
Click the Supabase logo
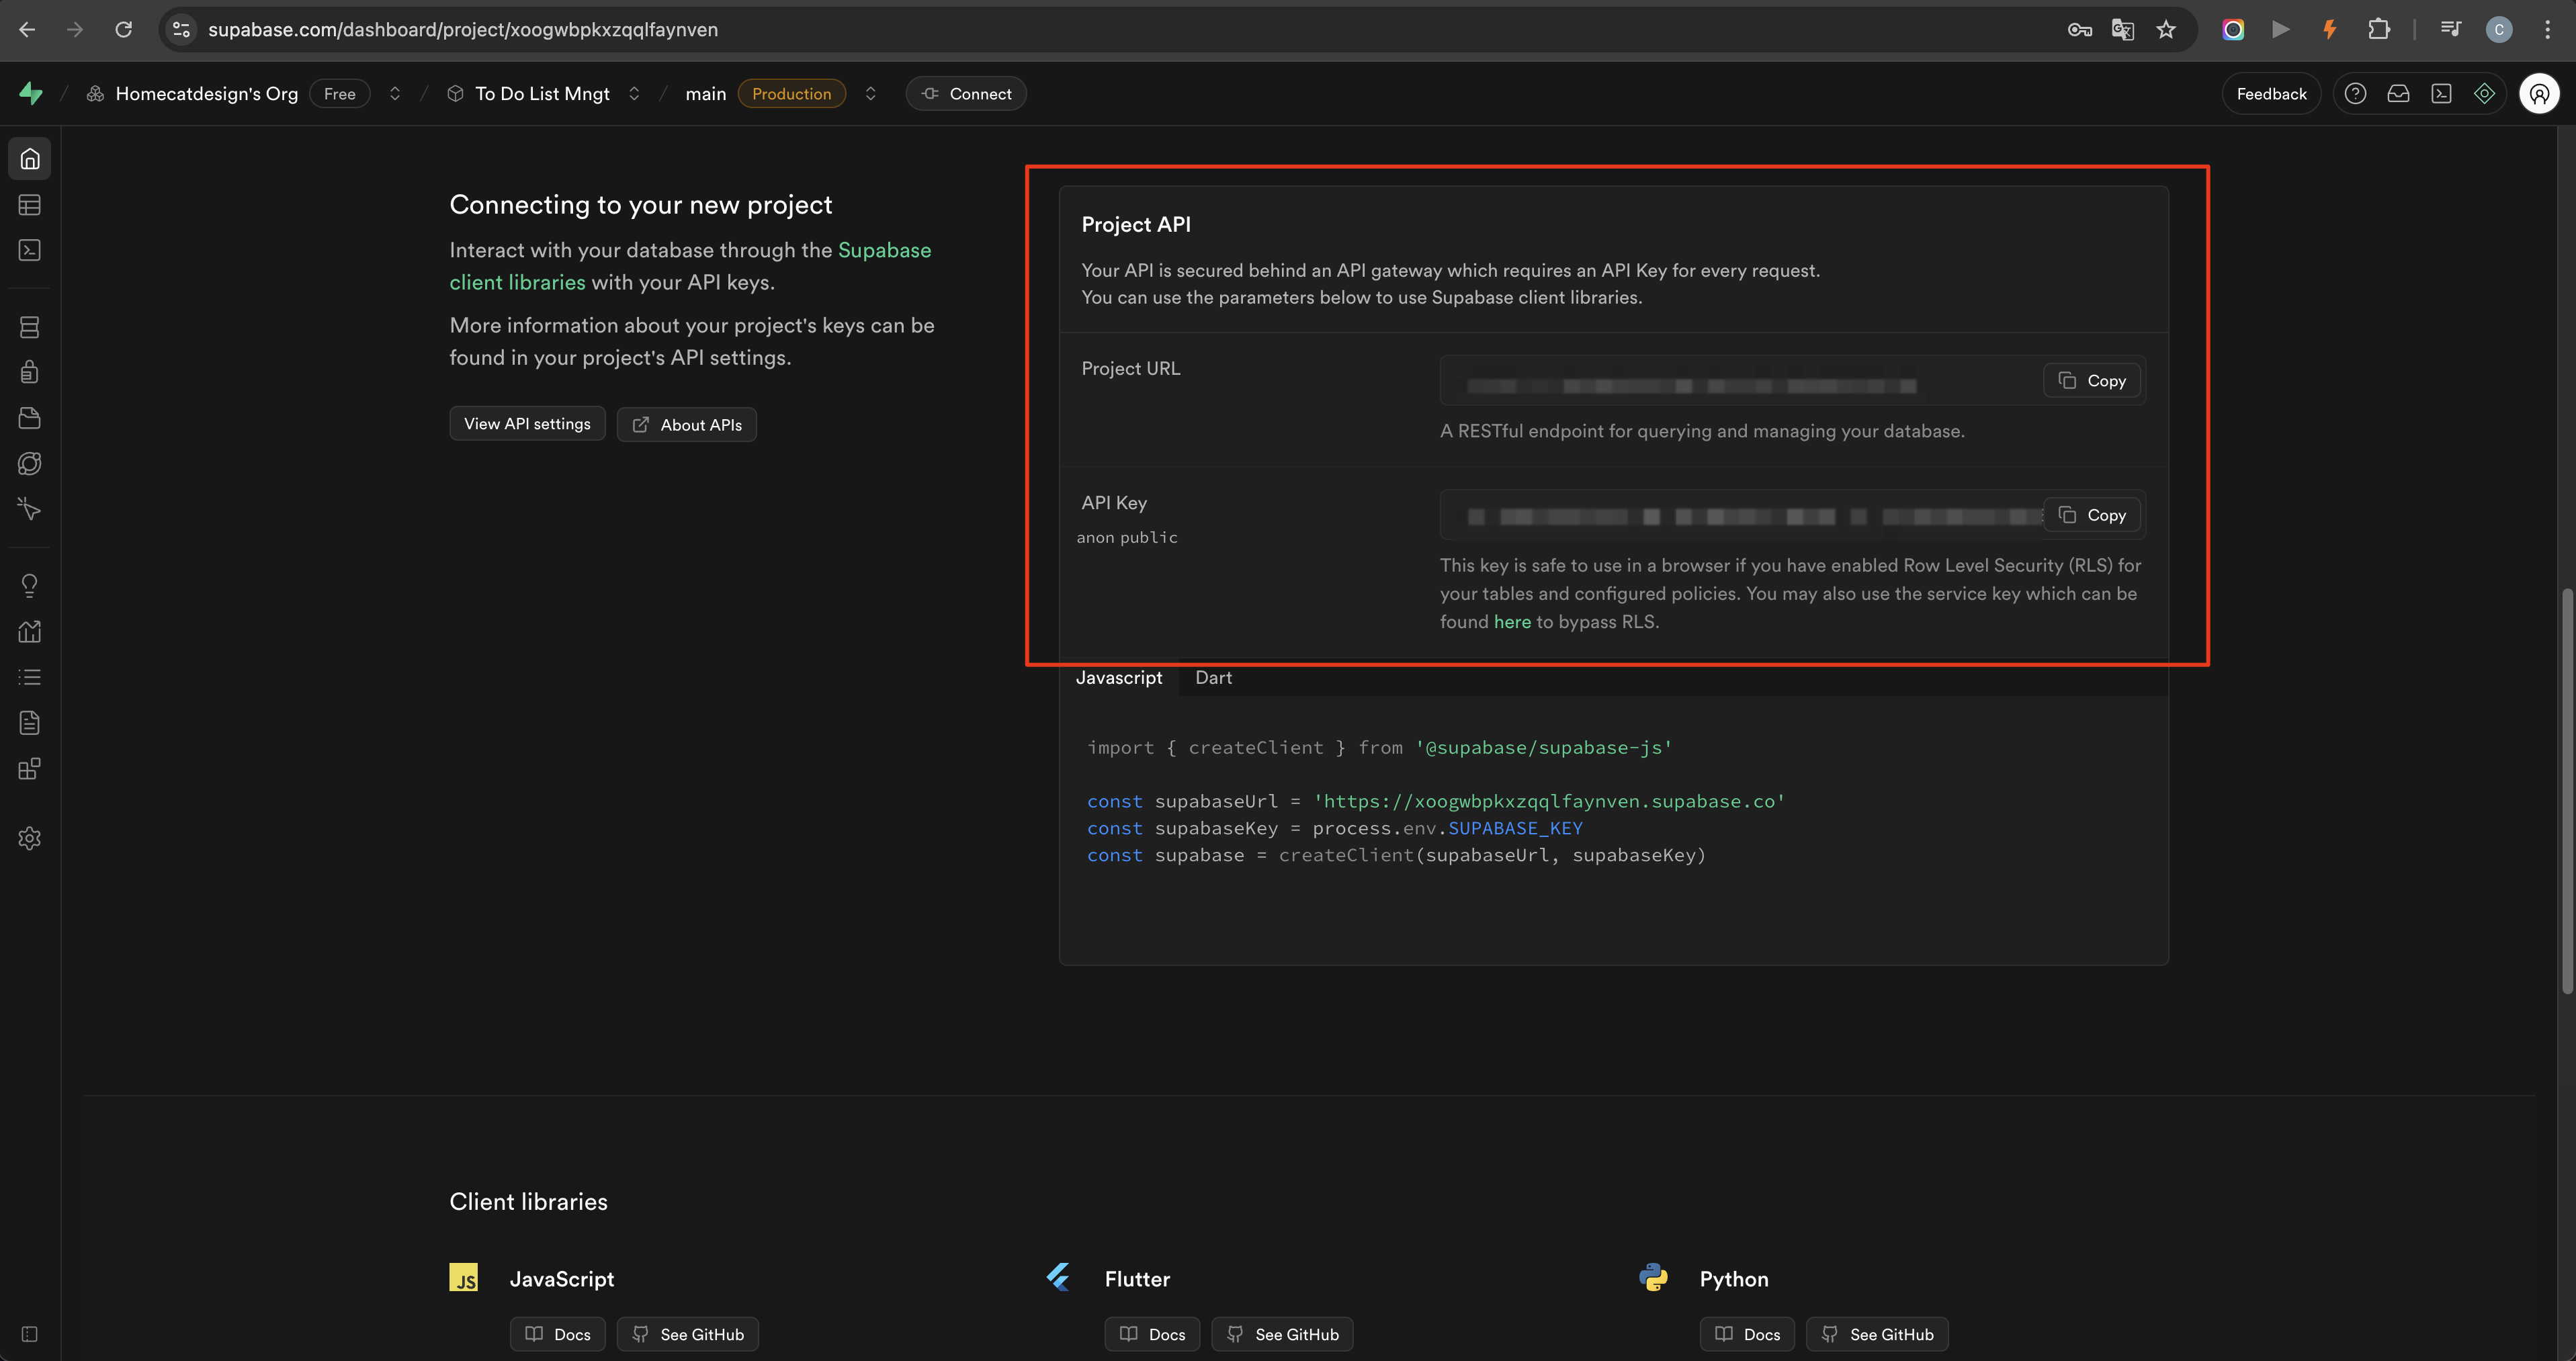click(x=31, y=93)
